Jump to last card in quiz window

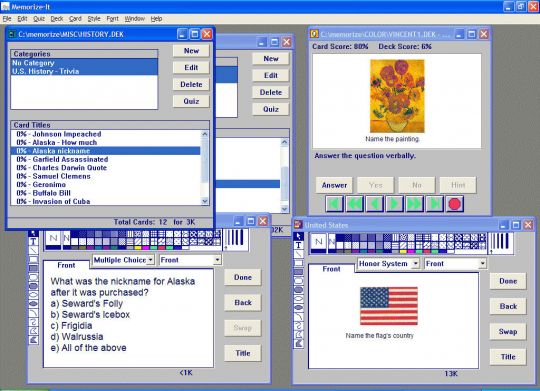pyautogui.click(x=434, y=204)
